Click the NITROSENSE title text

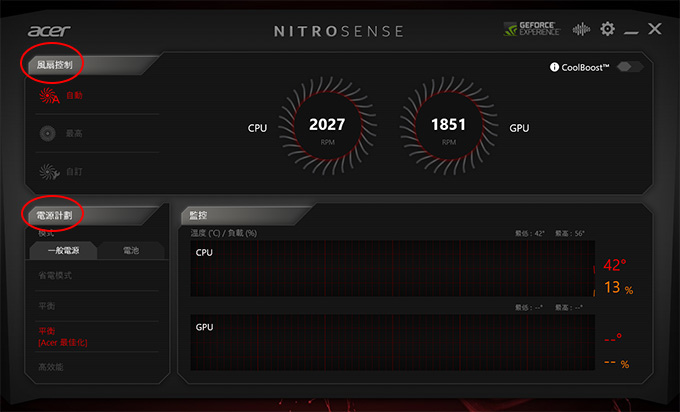(x=339, y=31)
